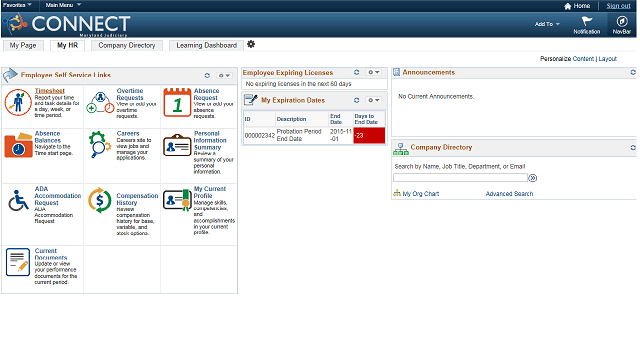Refresh the Announcements pagelet
The height and width of the screenshot is (360, 640).
tap(633, 72)
